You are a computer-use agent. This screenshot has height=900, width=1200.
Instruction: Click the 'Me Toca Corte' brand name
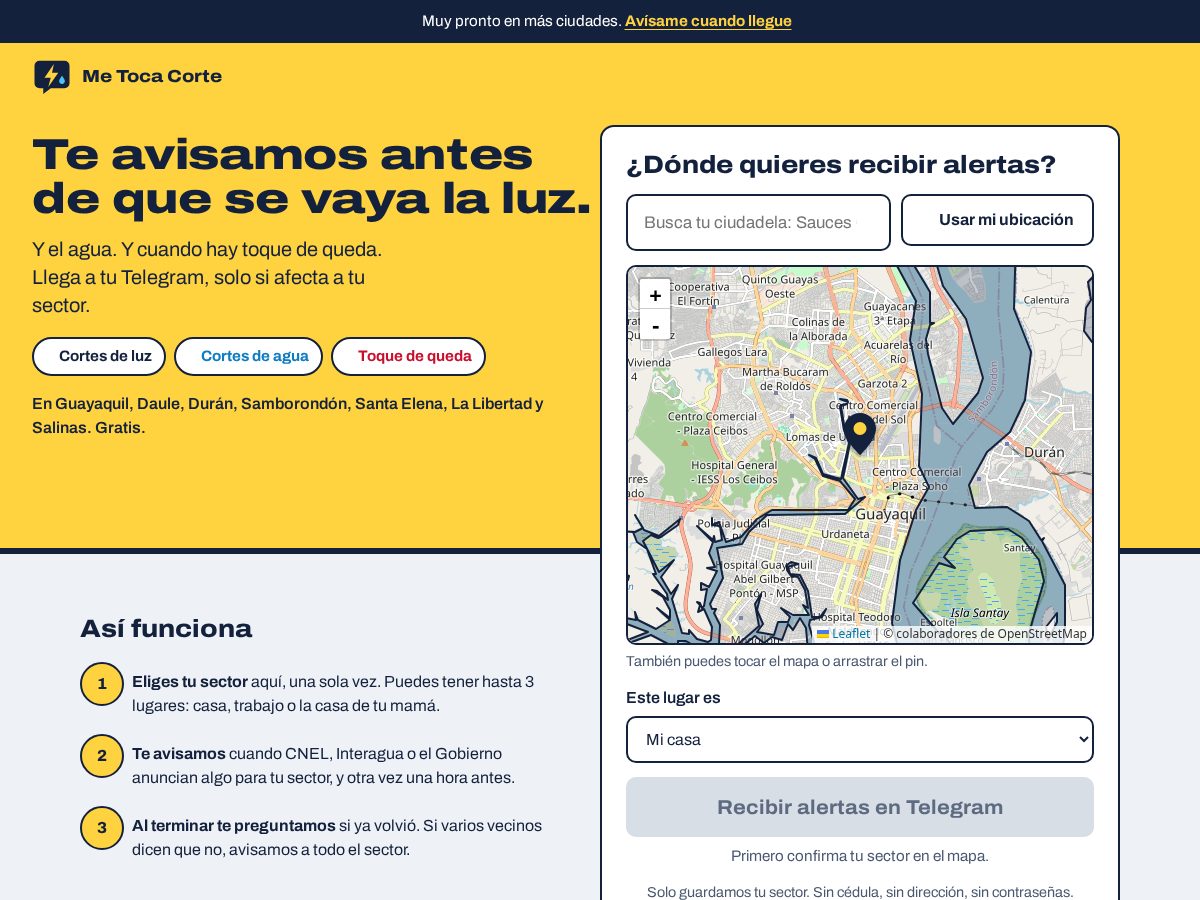(152, 76)
